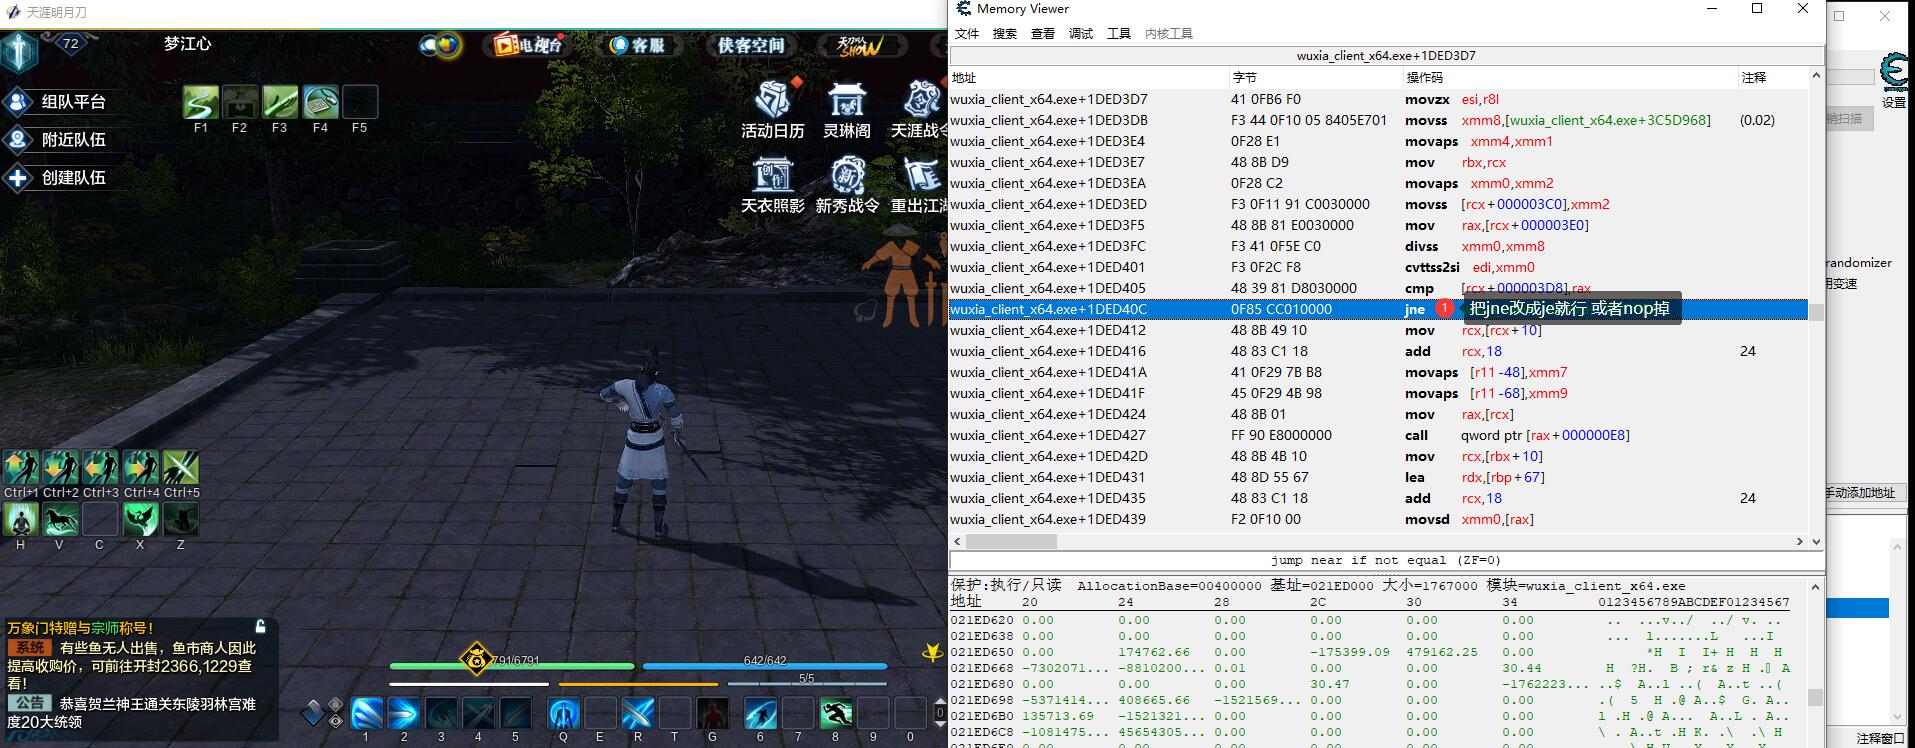Screen dimensions: 1915x748
Task: Open the 搜索 menu in Memory Viewer
Action: pos(1005,34)
